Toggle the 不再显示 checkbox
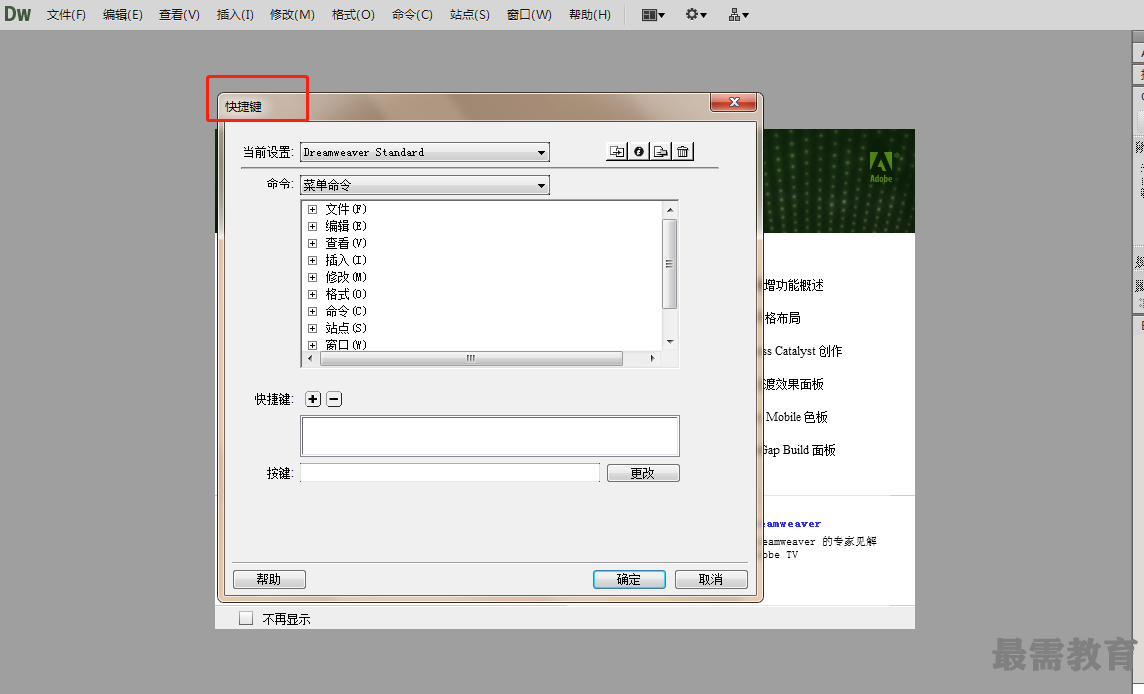The image size is (1144, 694). tap(246, 618)
